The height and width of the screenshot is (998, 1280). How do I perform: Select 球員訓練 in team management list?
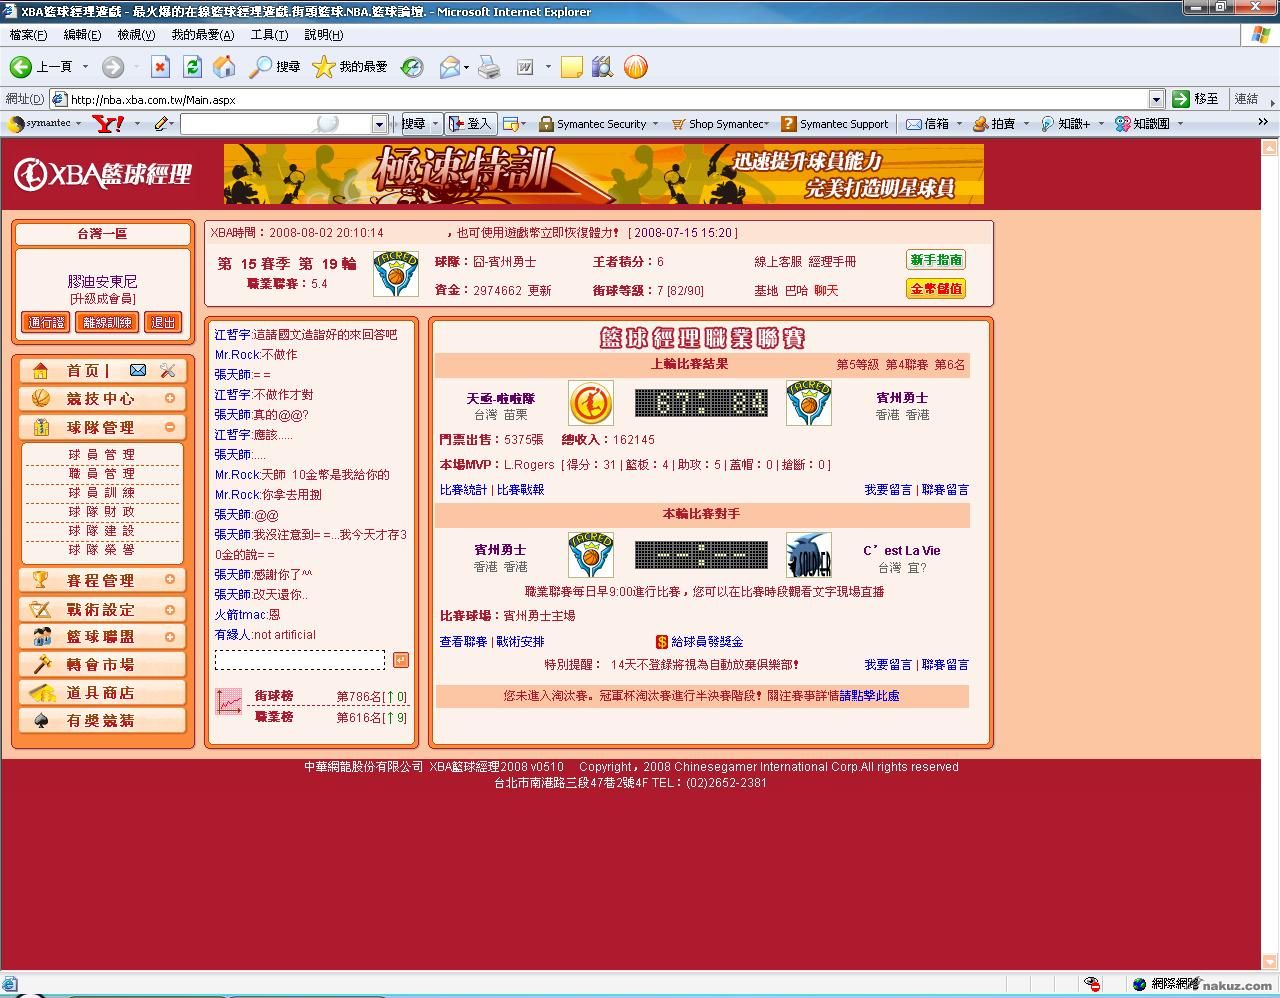[x=102, y=492]
